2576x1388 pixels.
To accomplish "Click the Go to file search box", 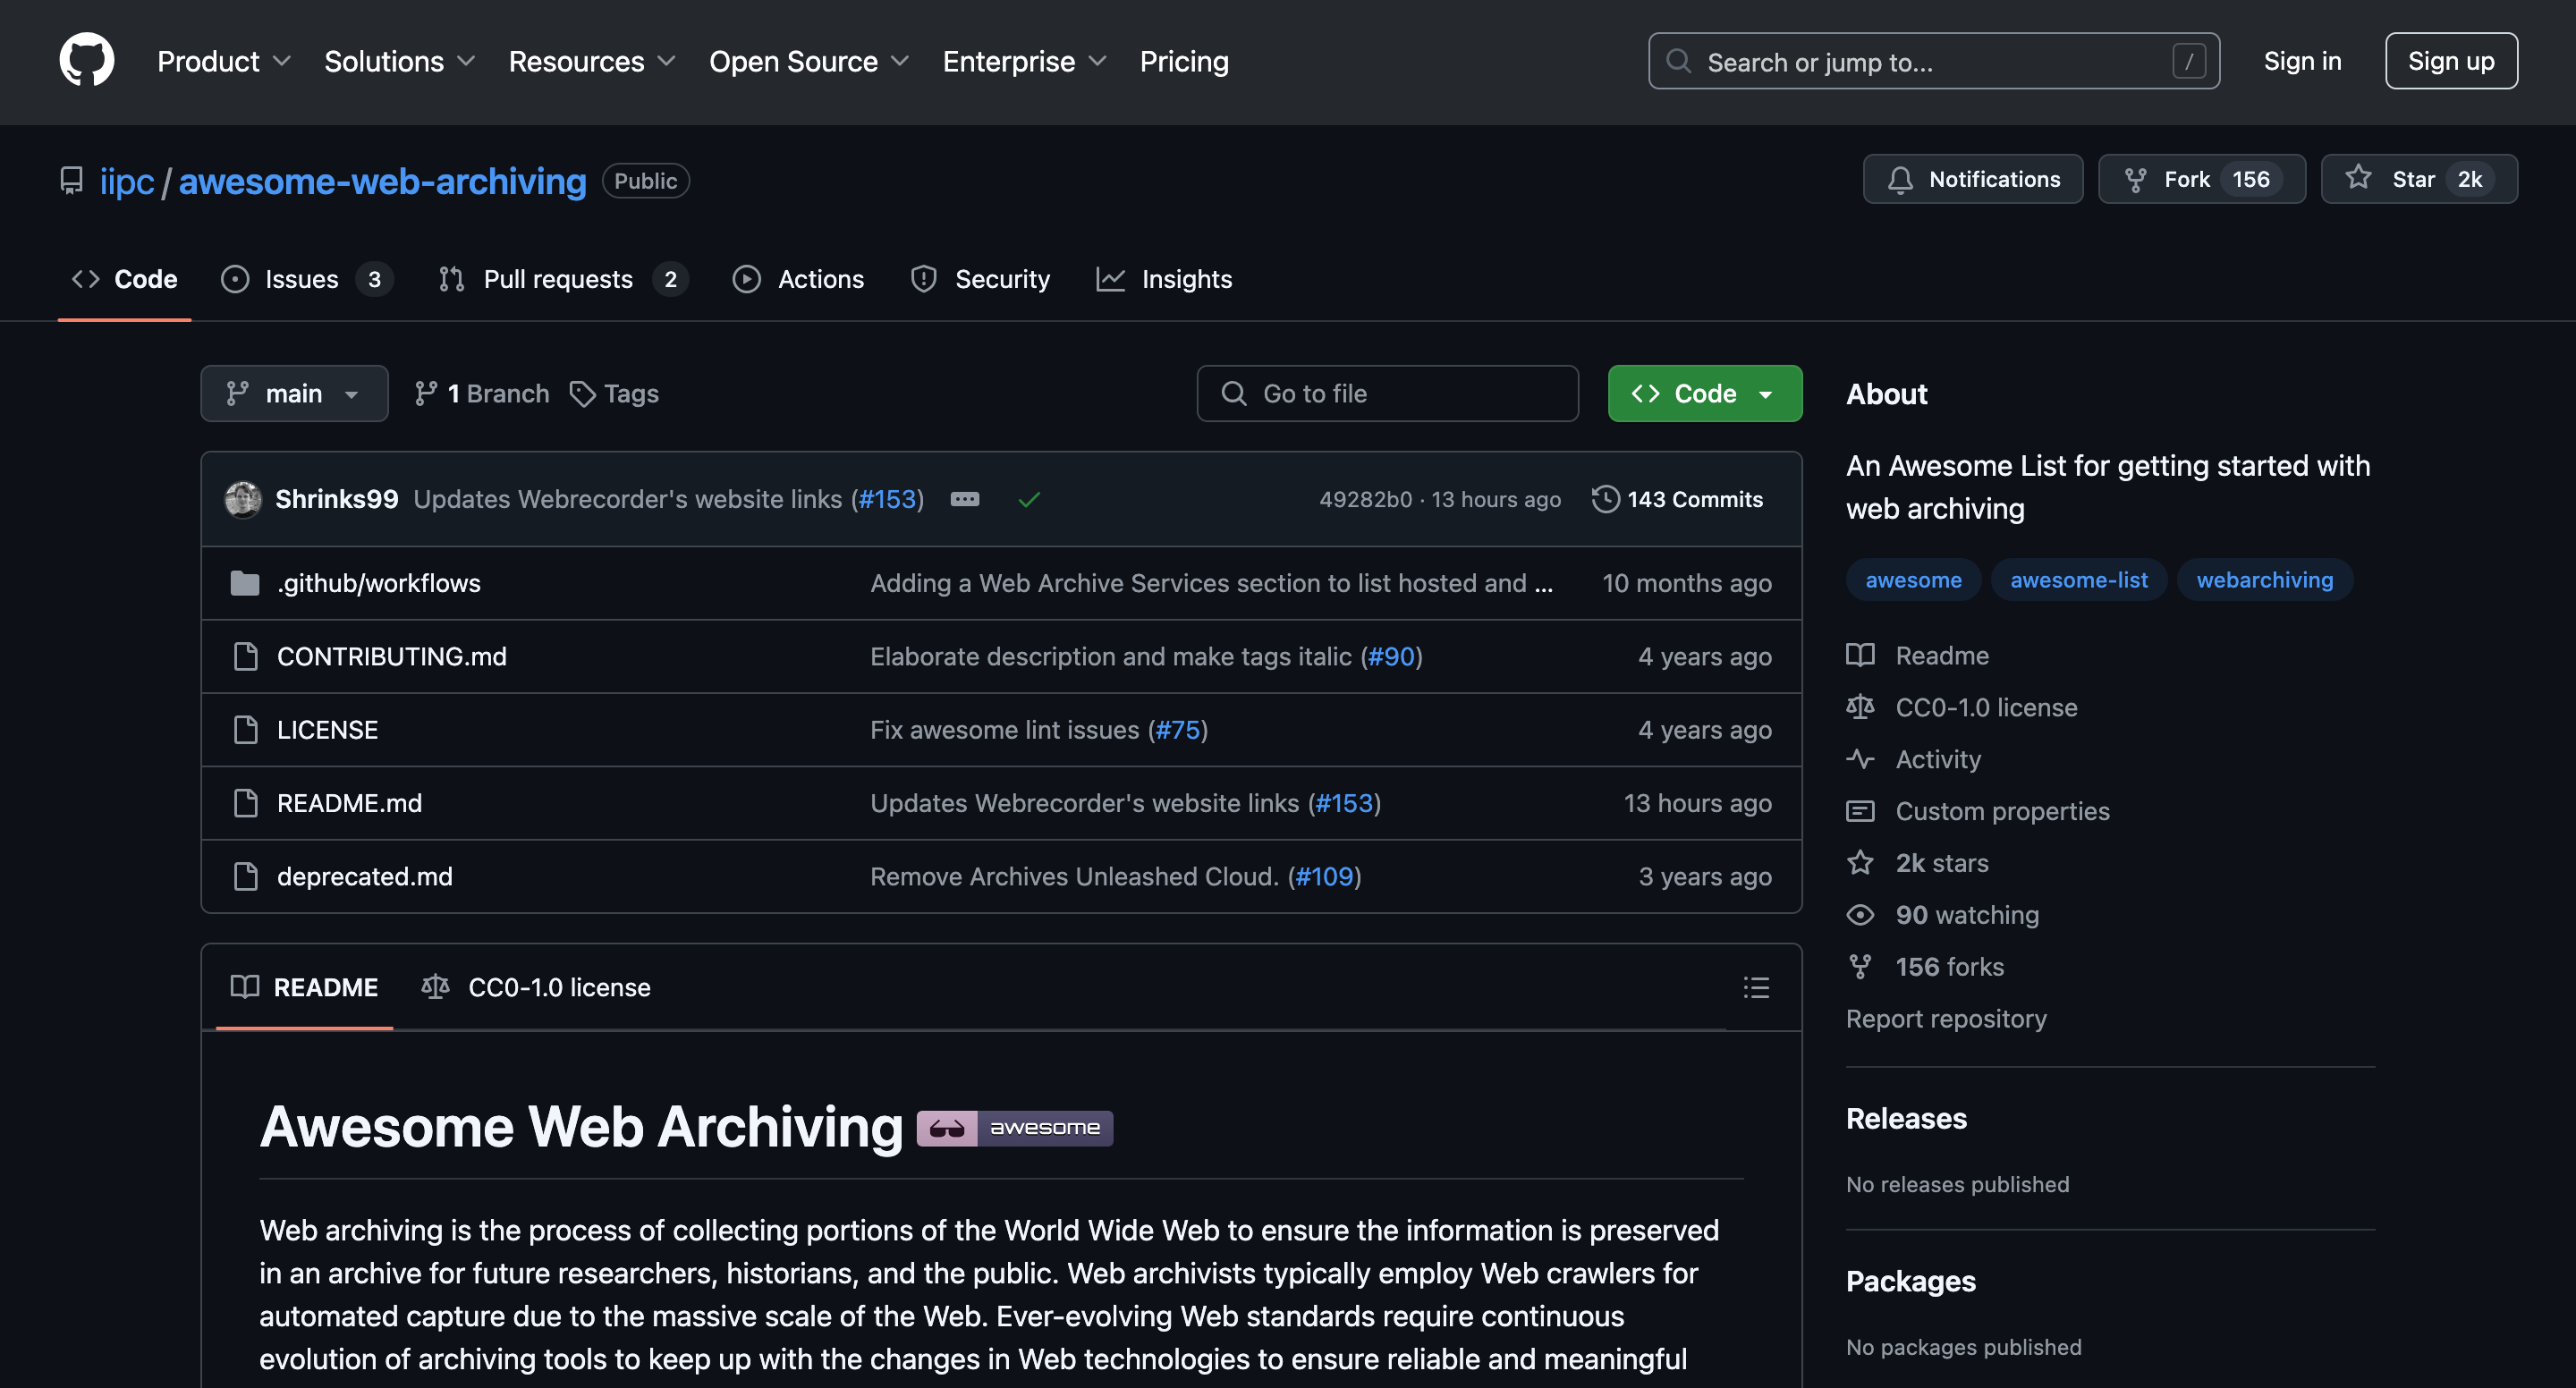I will click(x=1387, y=394).
